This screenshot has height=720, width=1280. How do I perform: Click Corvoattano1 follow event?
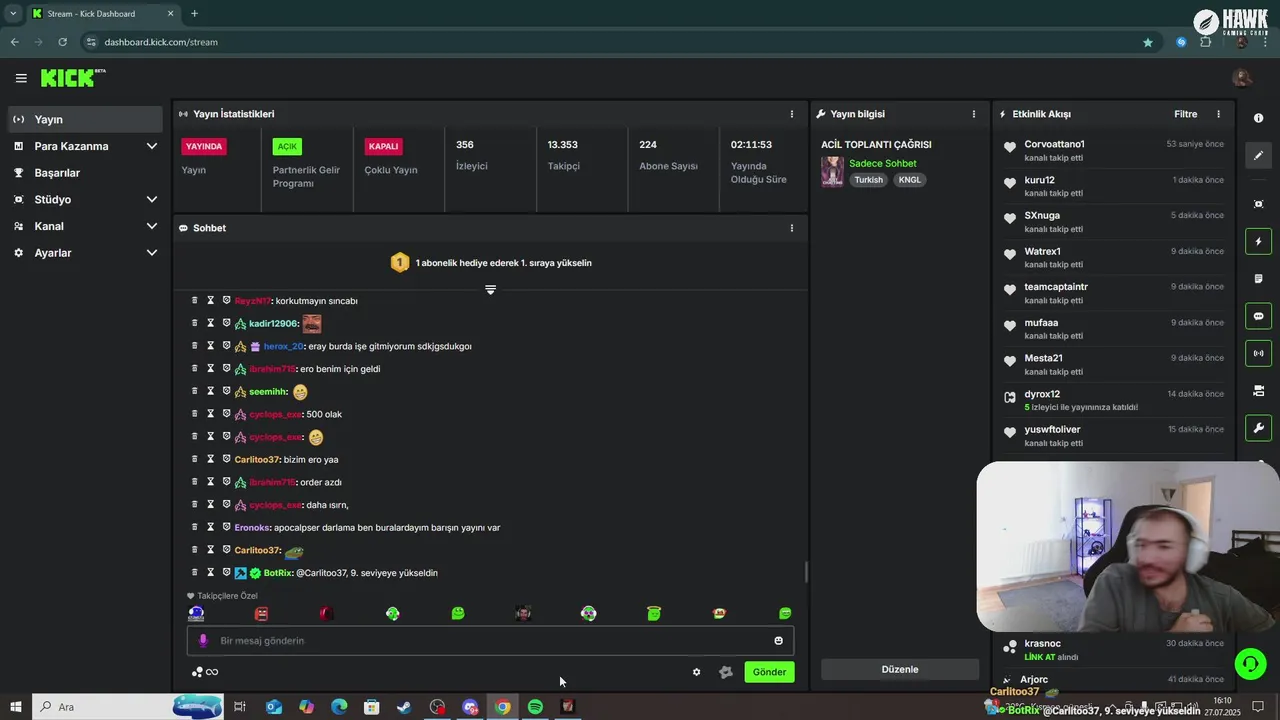[1114, 151]
